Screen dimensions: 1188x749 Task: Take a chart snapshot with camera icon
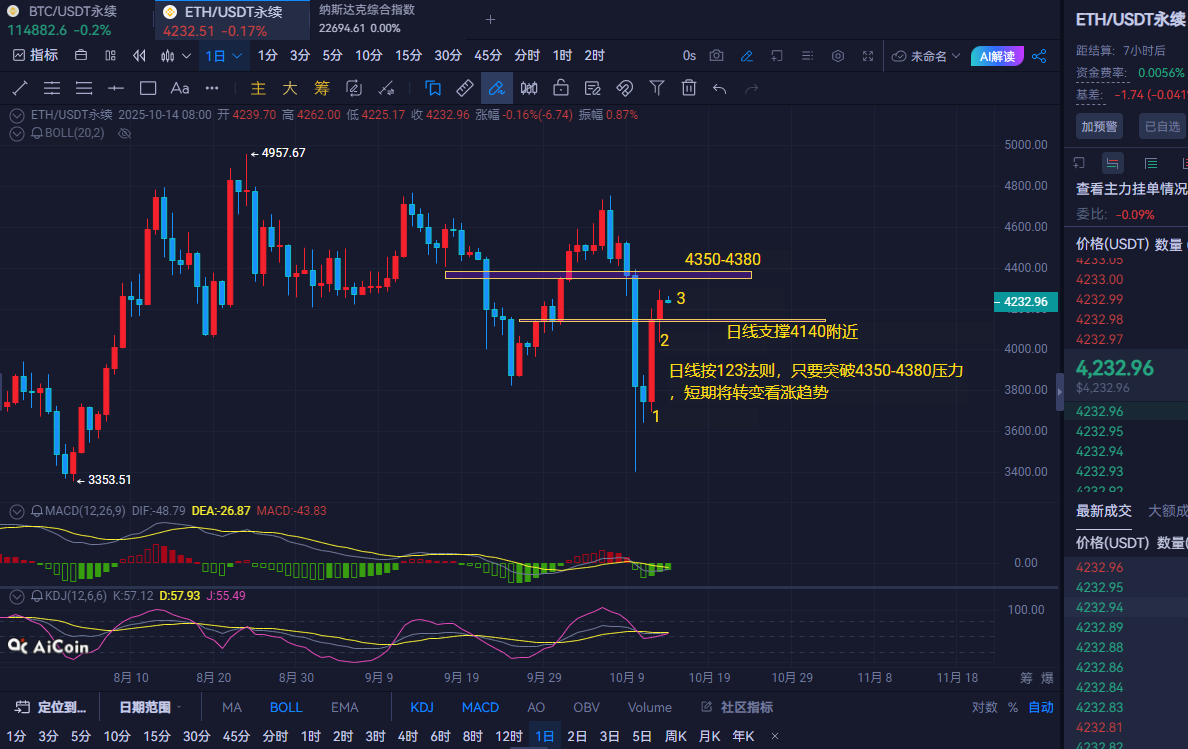pos(716,56)
